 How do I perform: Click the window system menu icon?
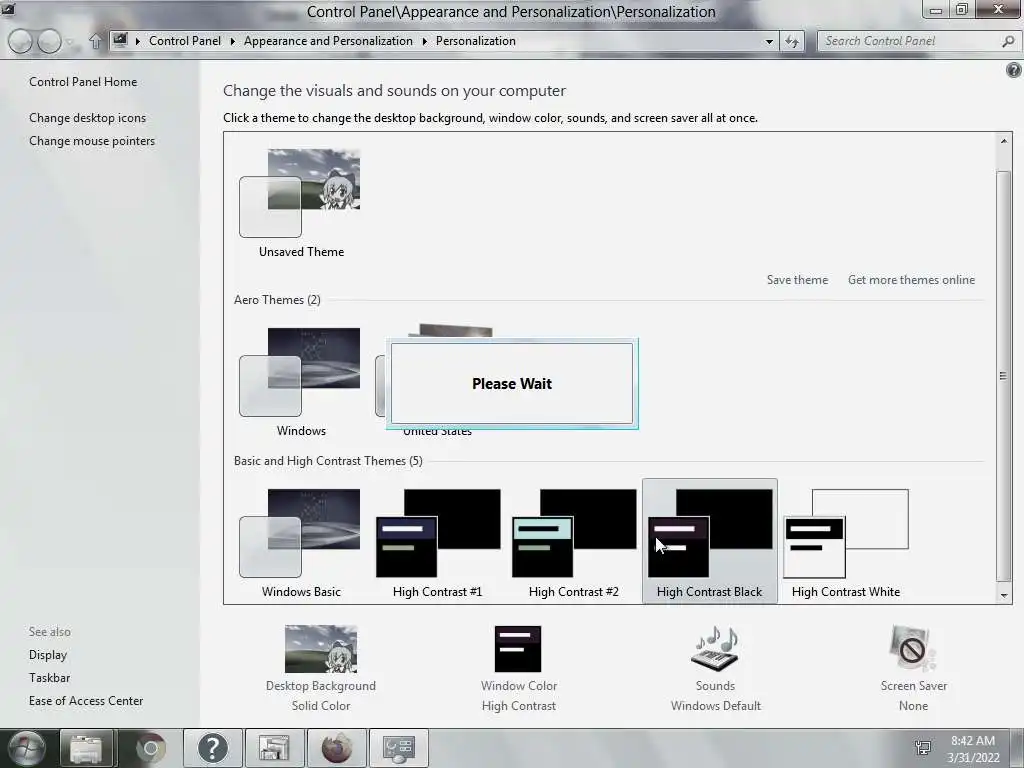pyautogui.click(x=8, y=8)
